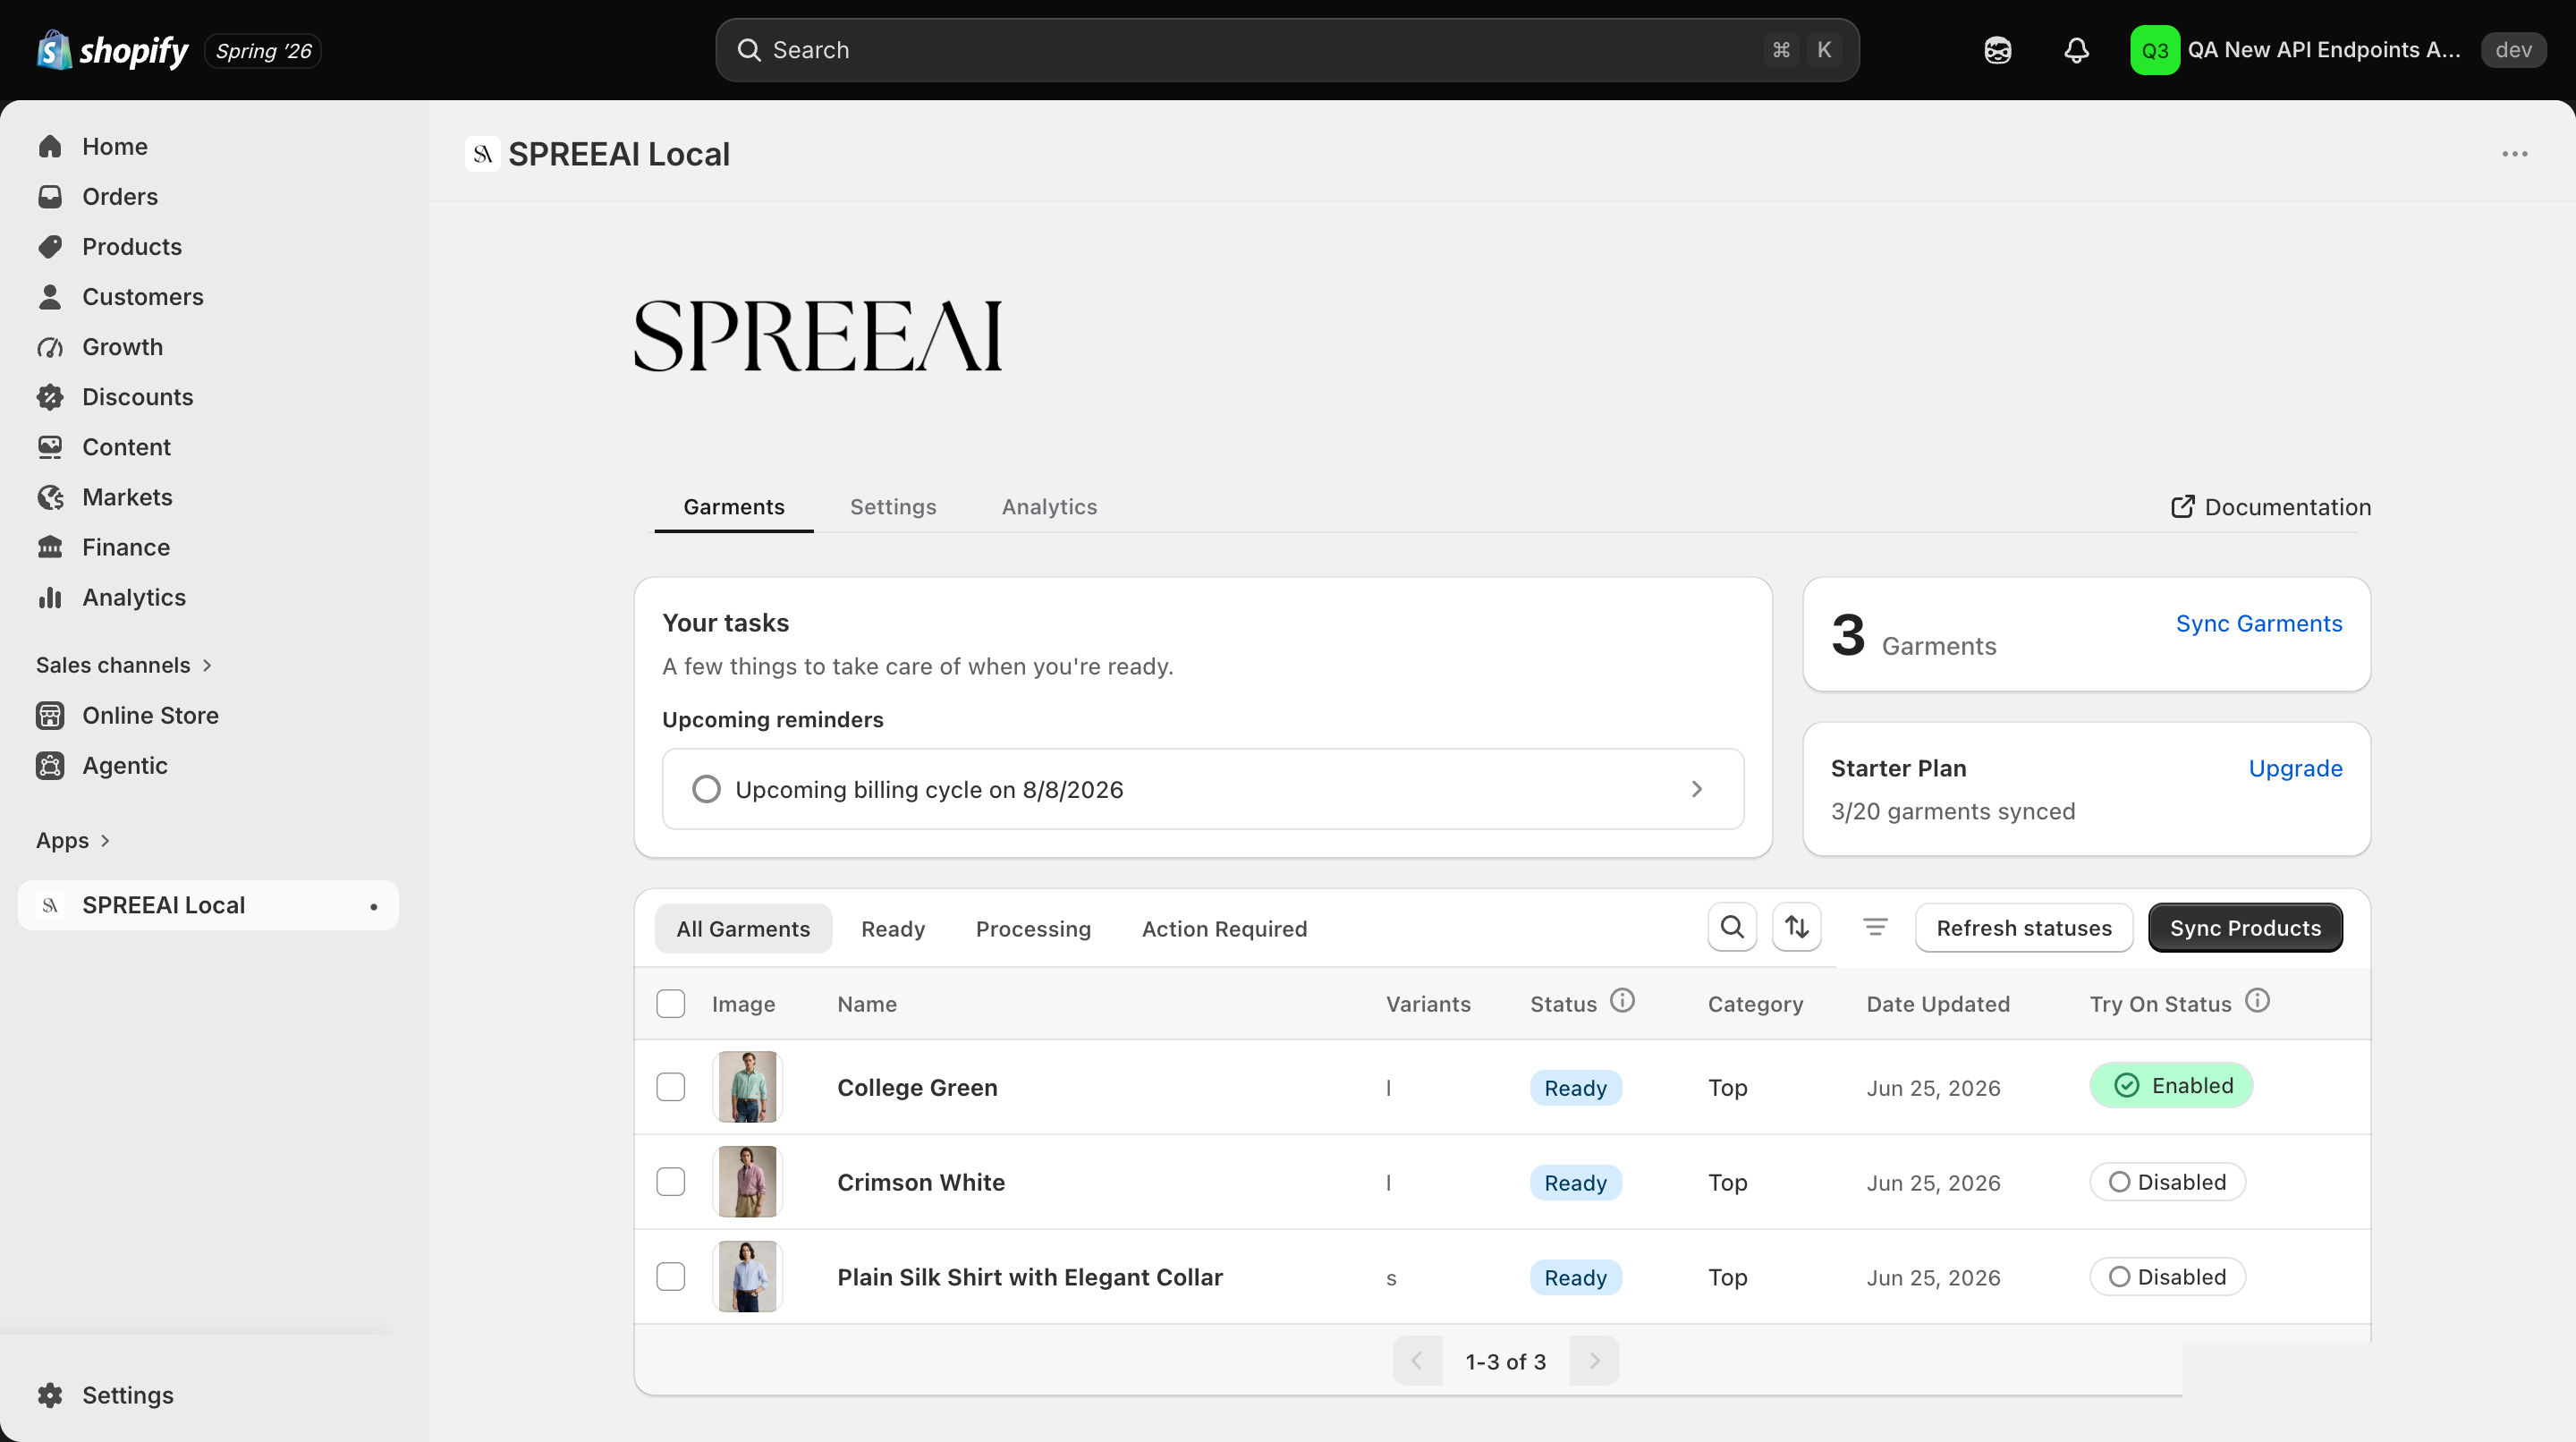Click the Discounts badge icon
The height and width of the screenshot is (1442, 2576).
pyautogui.click(x=50, y=397)
